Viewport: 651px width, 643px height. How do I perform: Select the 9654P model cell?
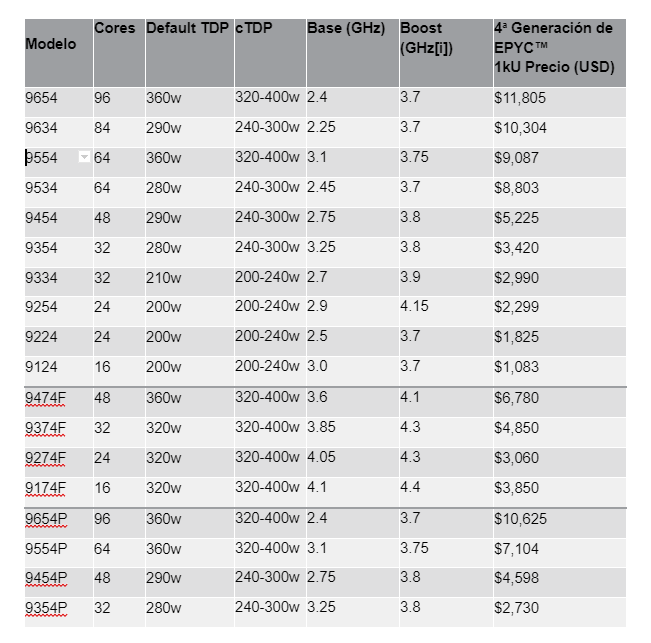[59, 523]
